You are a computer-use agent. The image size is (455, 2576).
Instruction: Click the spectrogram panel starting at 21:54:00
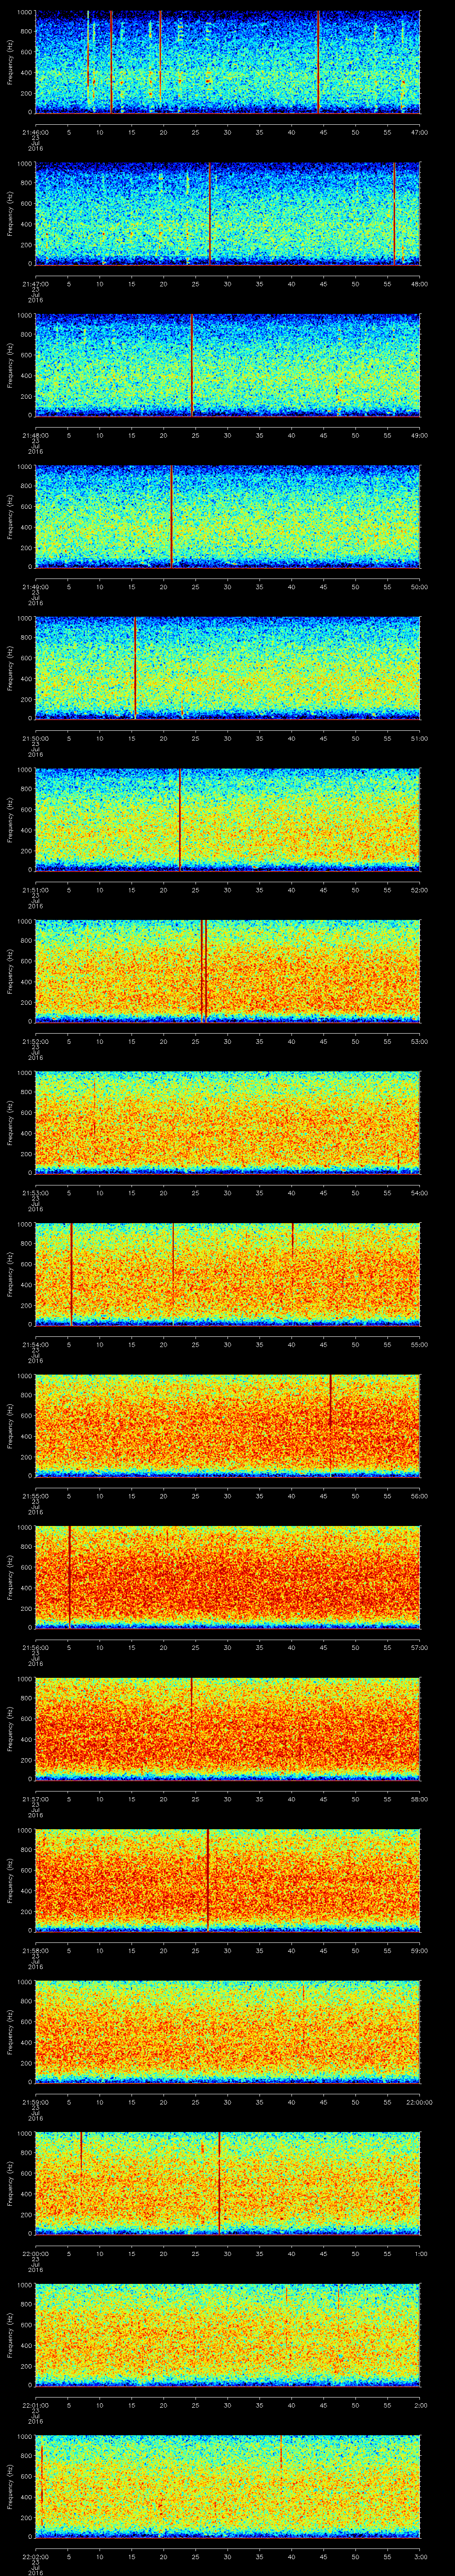228,1276
